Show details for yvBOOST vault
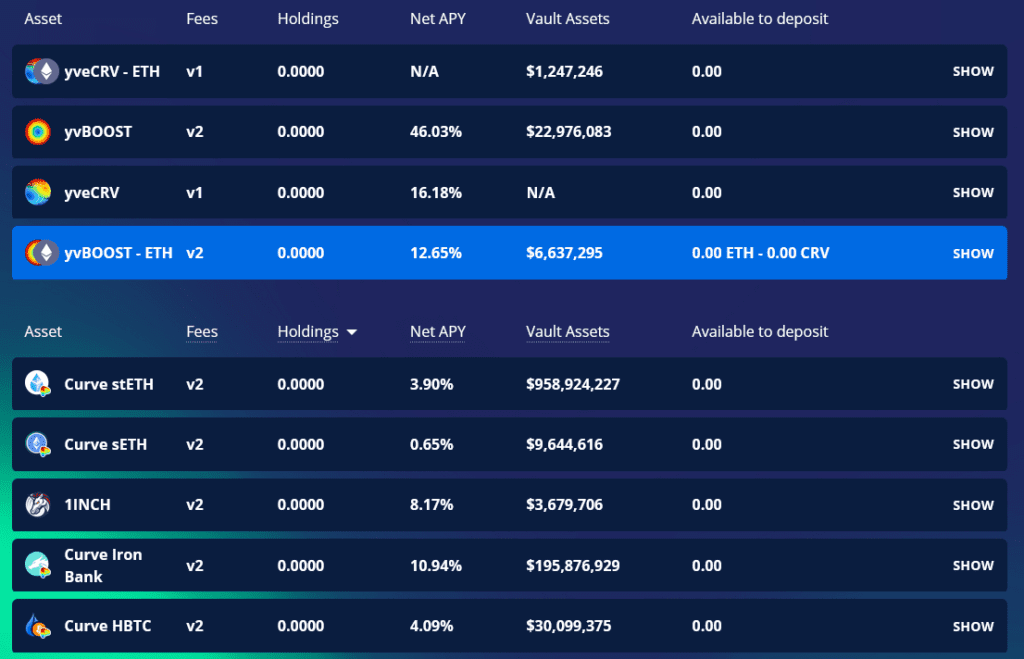Viewport: 1024px width, 659px height. pyautogui.click(x=973, y=132)
